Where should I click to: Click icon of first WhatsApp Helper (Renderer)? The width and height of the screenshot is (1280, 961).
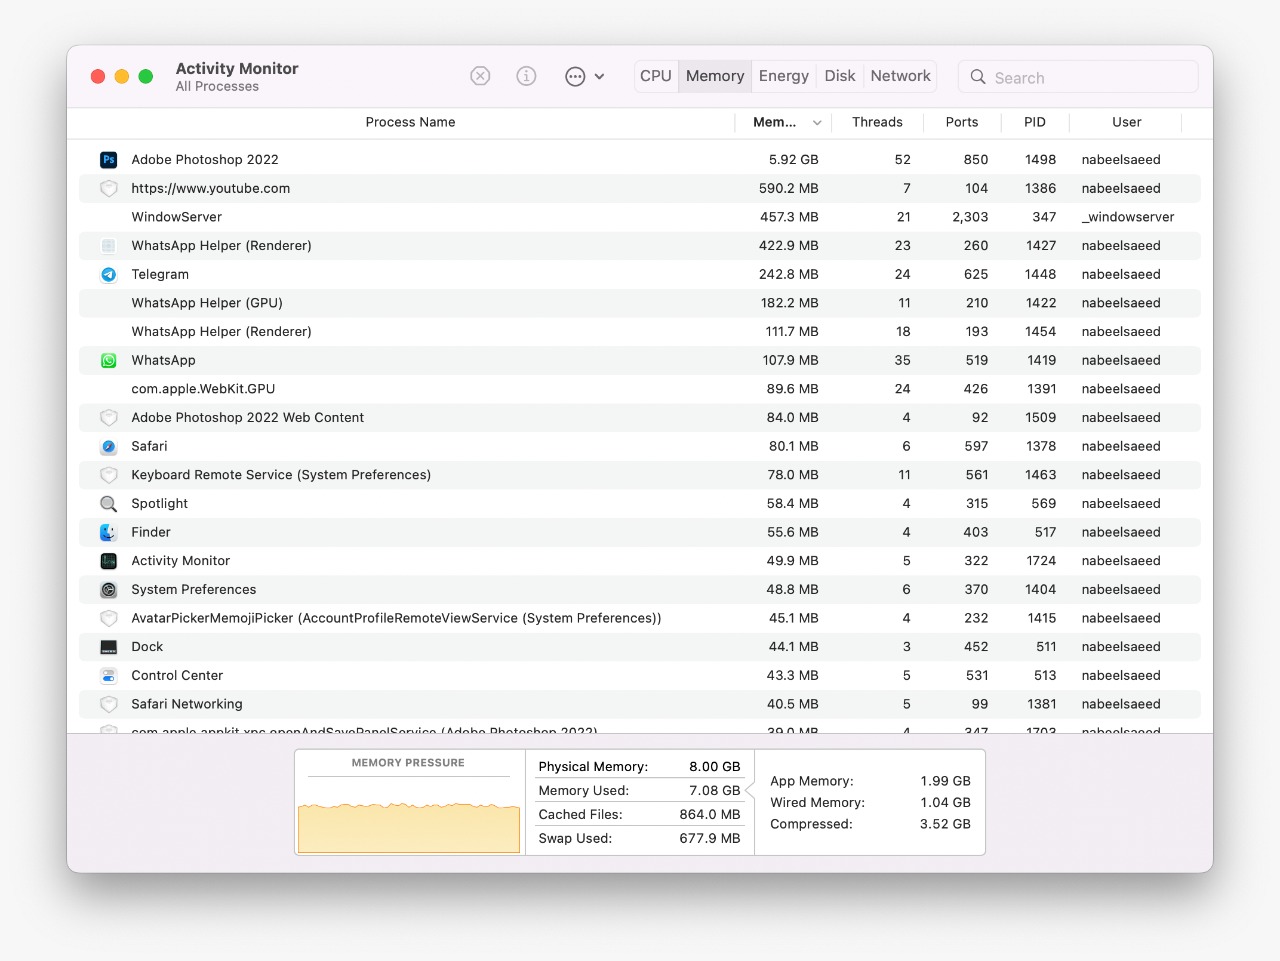pos(109,246)
